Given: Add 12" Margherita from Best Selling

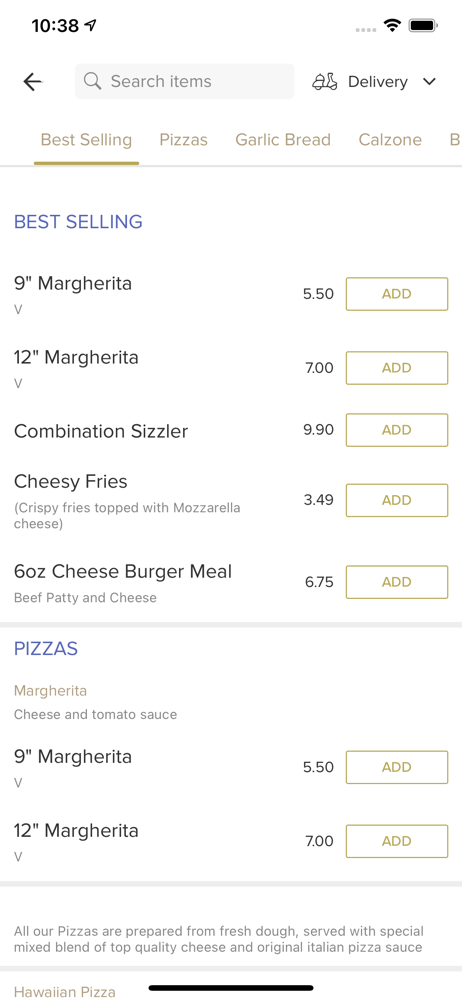Looking at the screenshot, I should [x=397, y=368].
